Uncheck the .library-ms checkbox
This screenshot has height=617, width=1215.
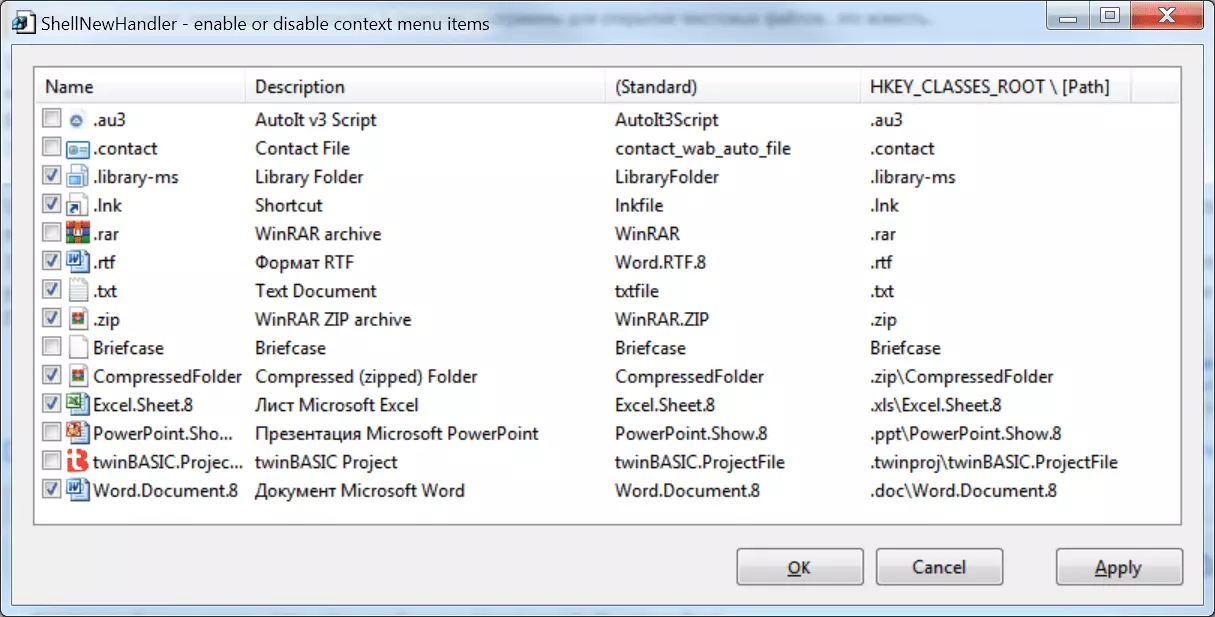pyautogui.click(x=52, y=177)
